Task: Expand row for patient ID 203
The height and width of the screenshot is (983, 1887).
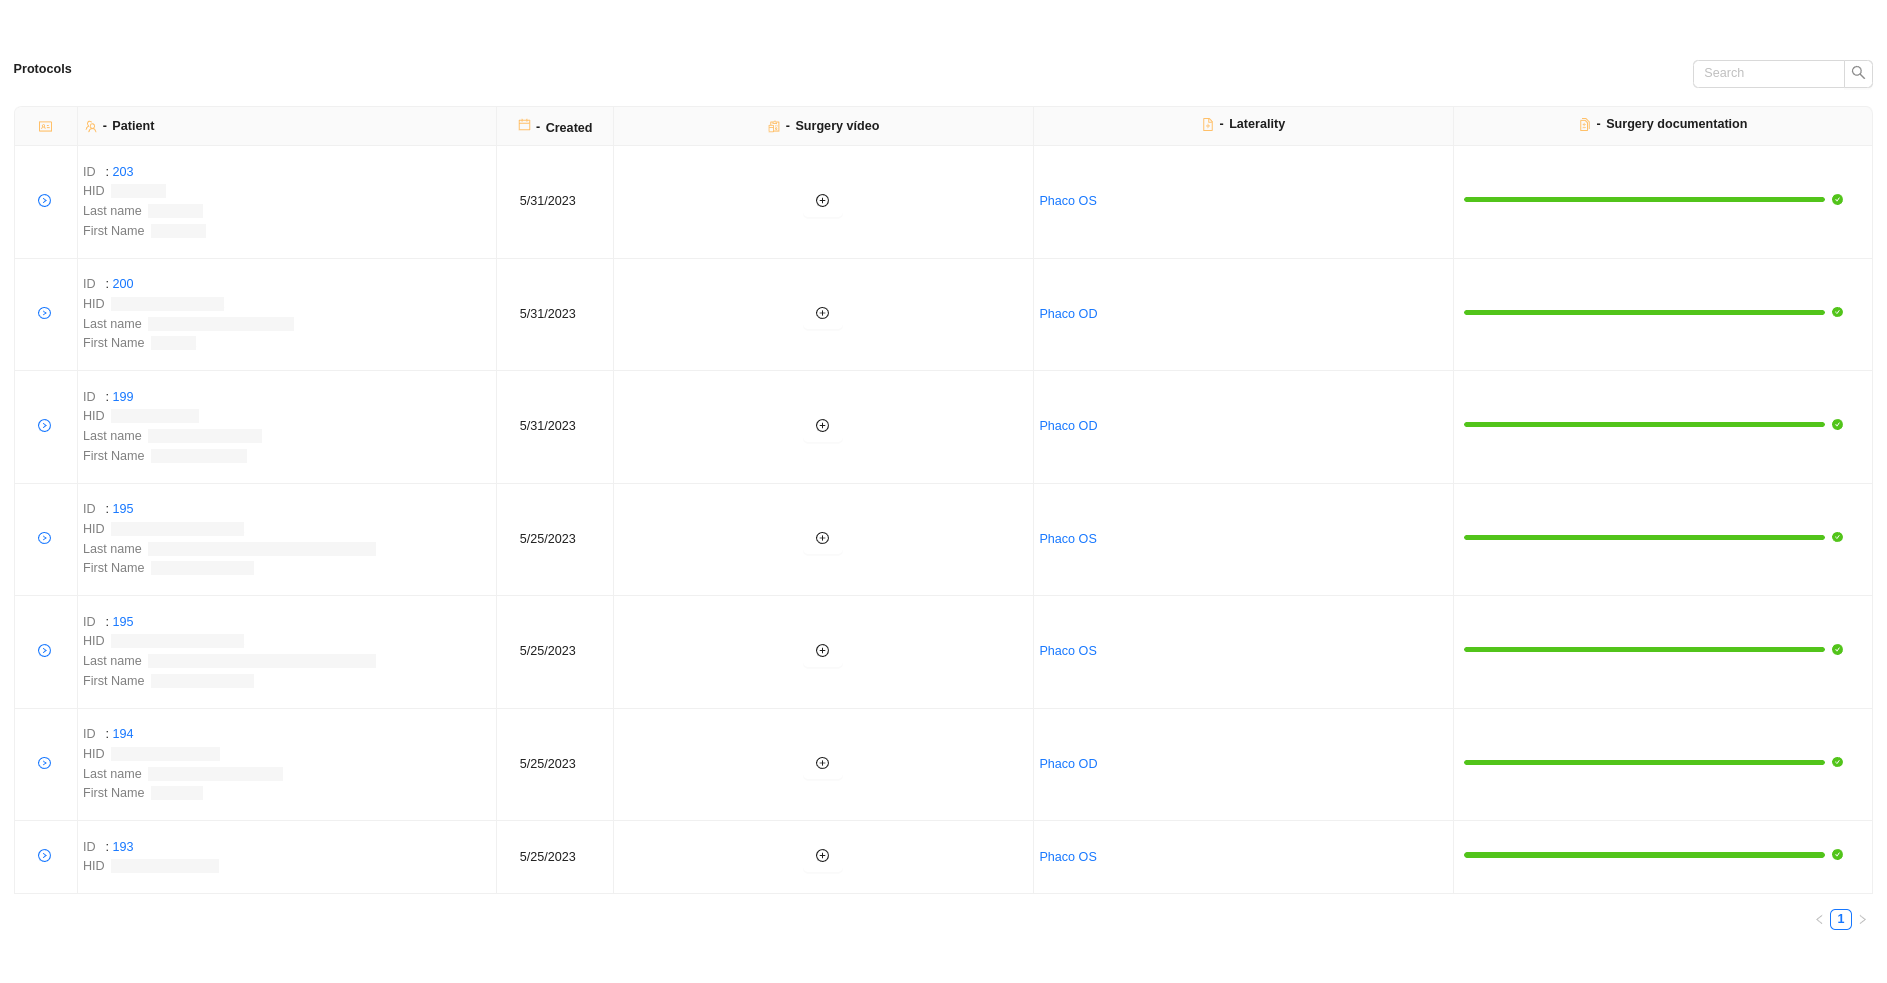Action: tap(45, 201)
